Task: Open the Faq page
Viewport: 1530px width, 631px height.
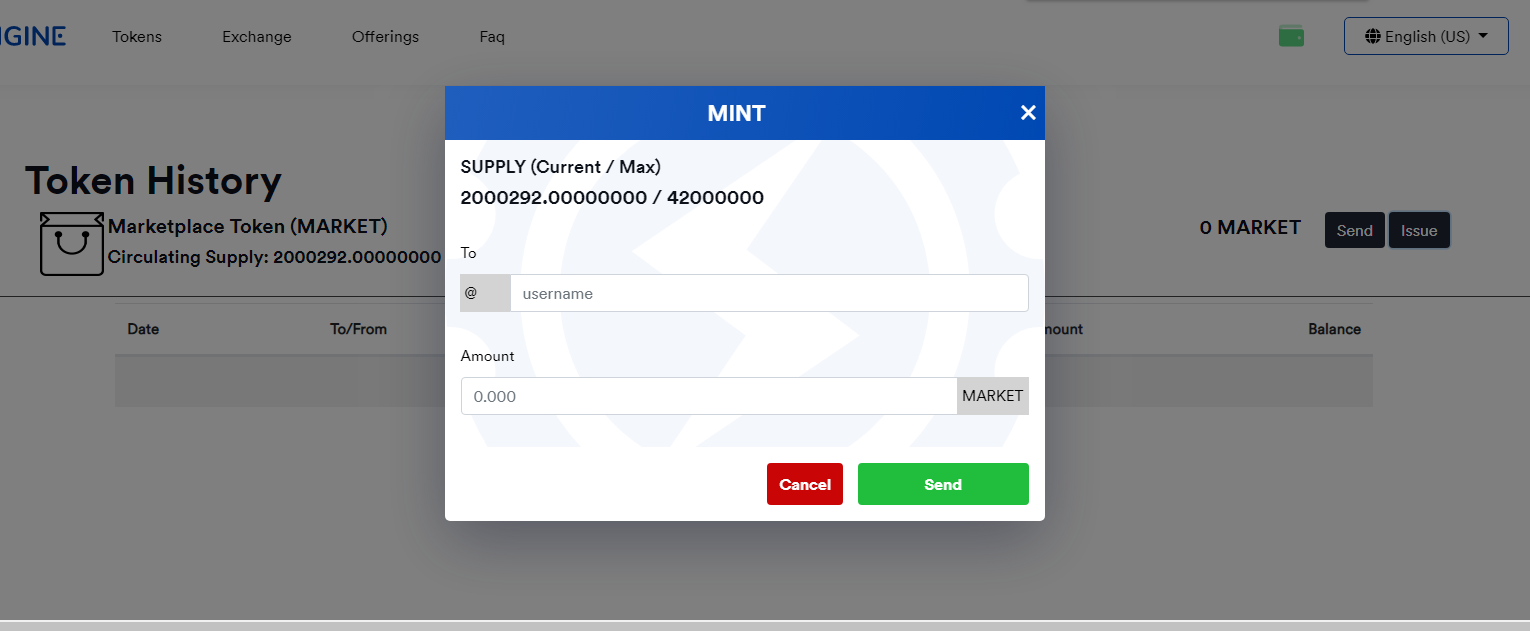Action: [492, 37]
